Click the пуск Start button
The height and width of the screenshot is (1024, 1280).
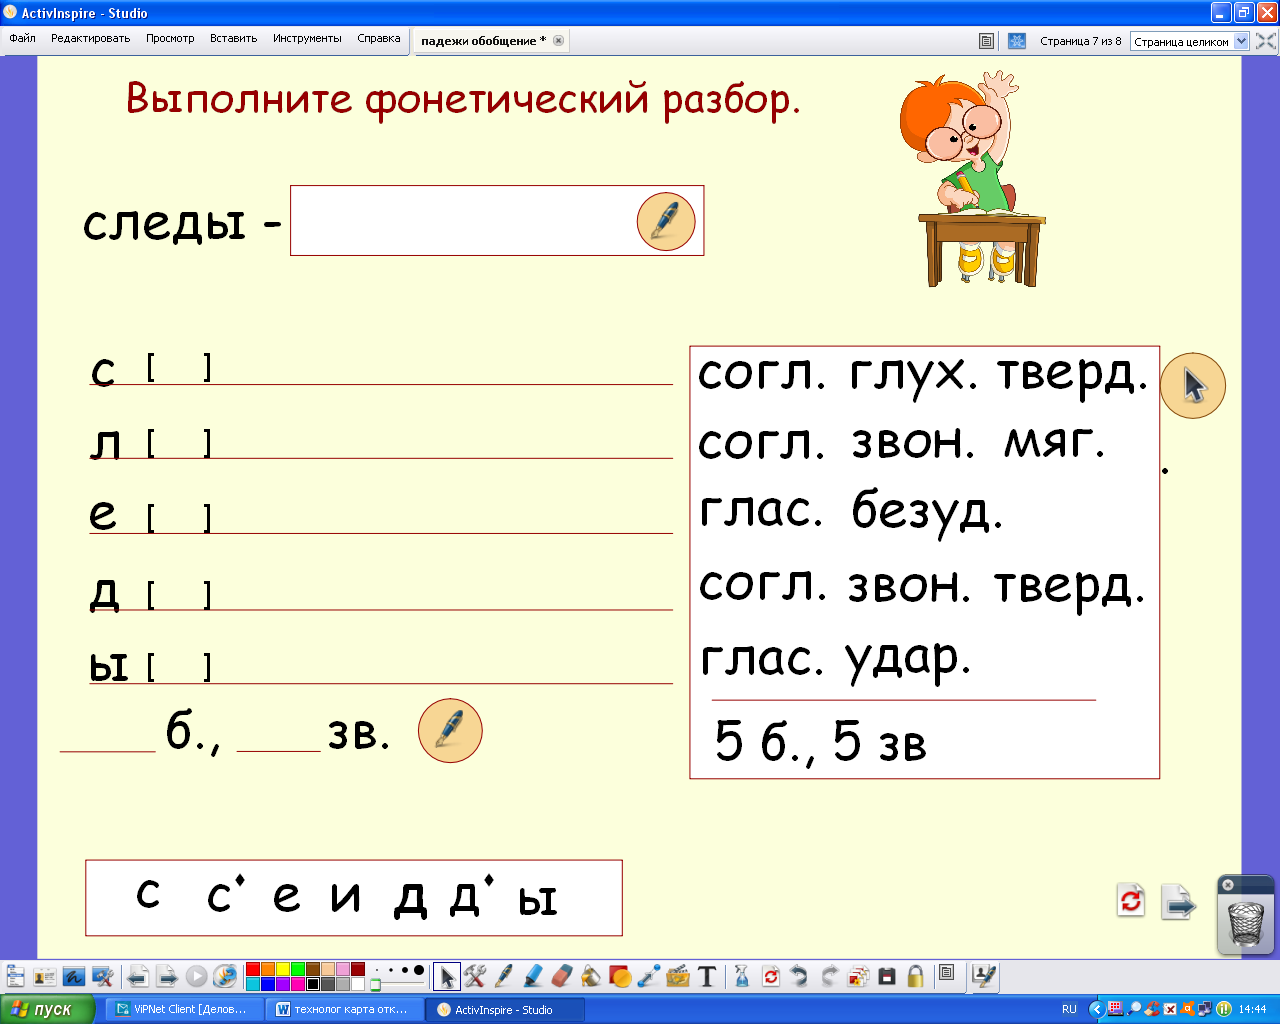point(47,1009)
